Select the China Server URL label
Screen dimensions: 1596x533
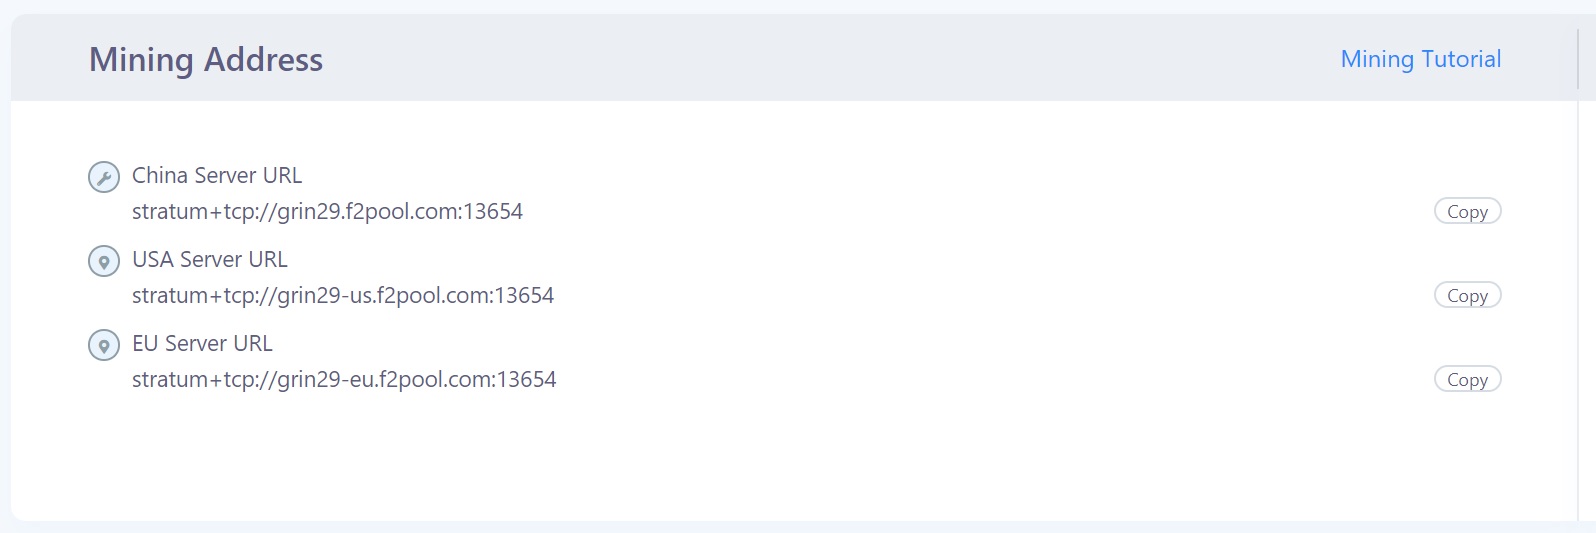coord(217,175)
